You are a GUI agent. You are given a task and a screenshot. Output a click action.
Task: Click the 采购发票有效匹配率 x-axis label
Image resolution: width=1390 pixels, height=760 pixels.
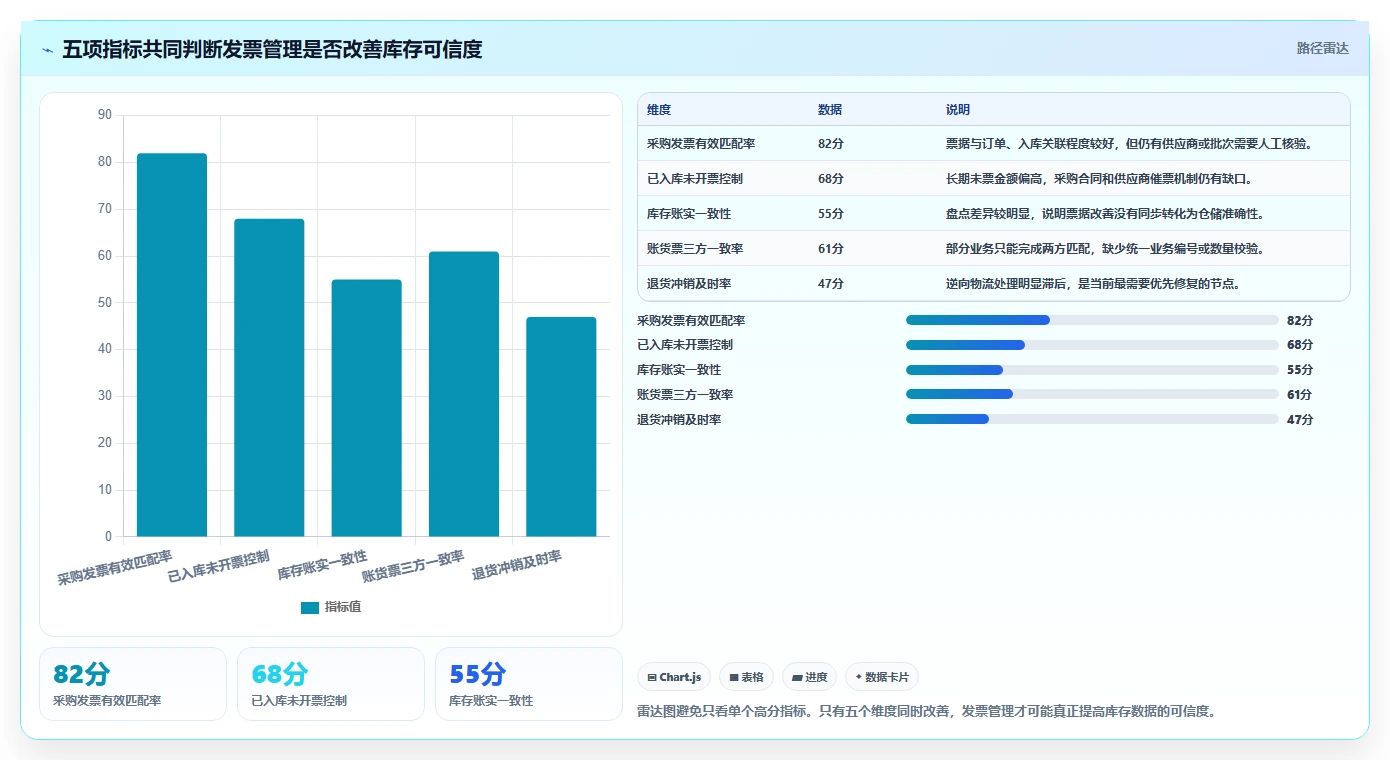pyautogui.click(x=115, y=567)
